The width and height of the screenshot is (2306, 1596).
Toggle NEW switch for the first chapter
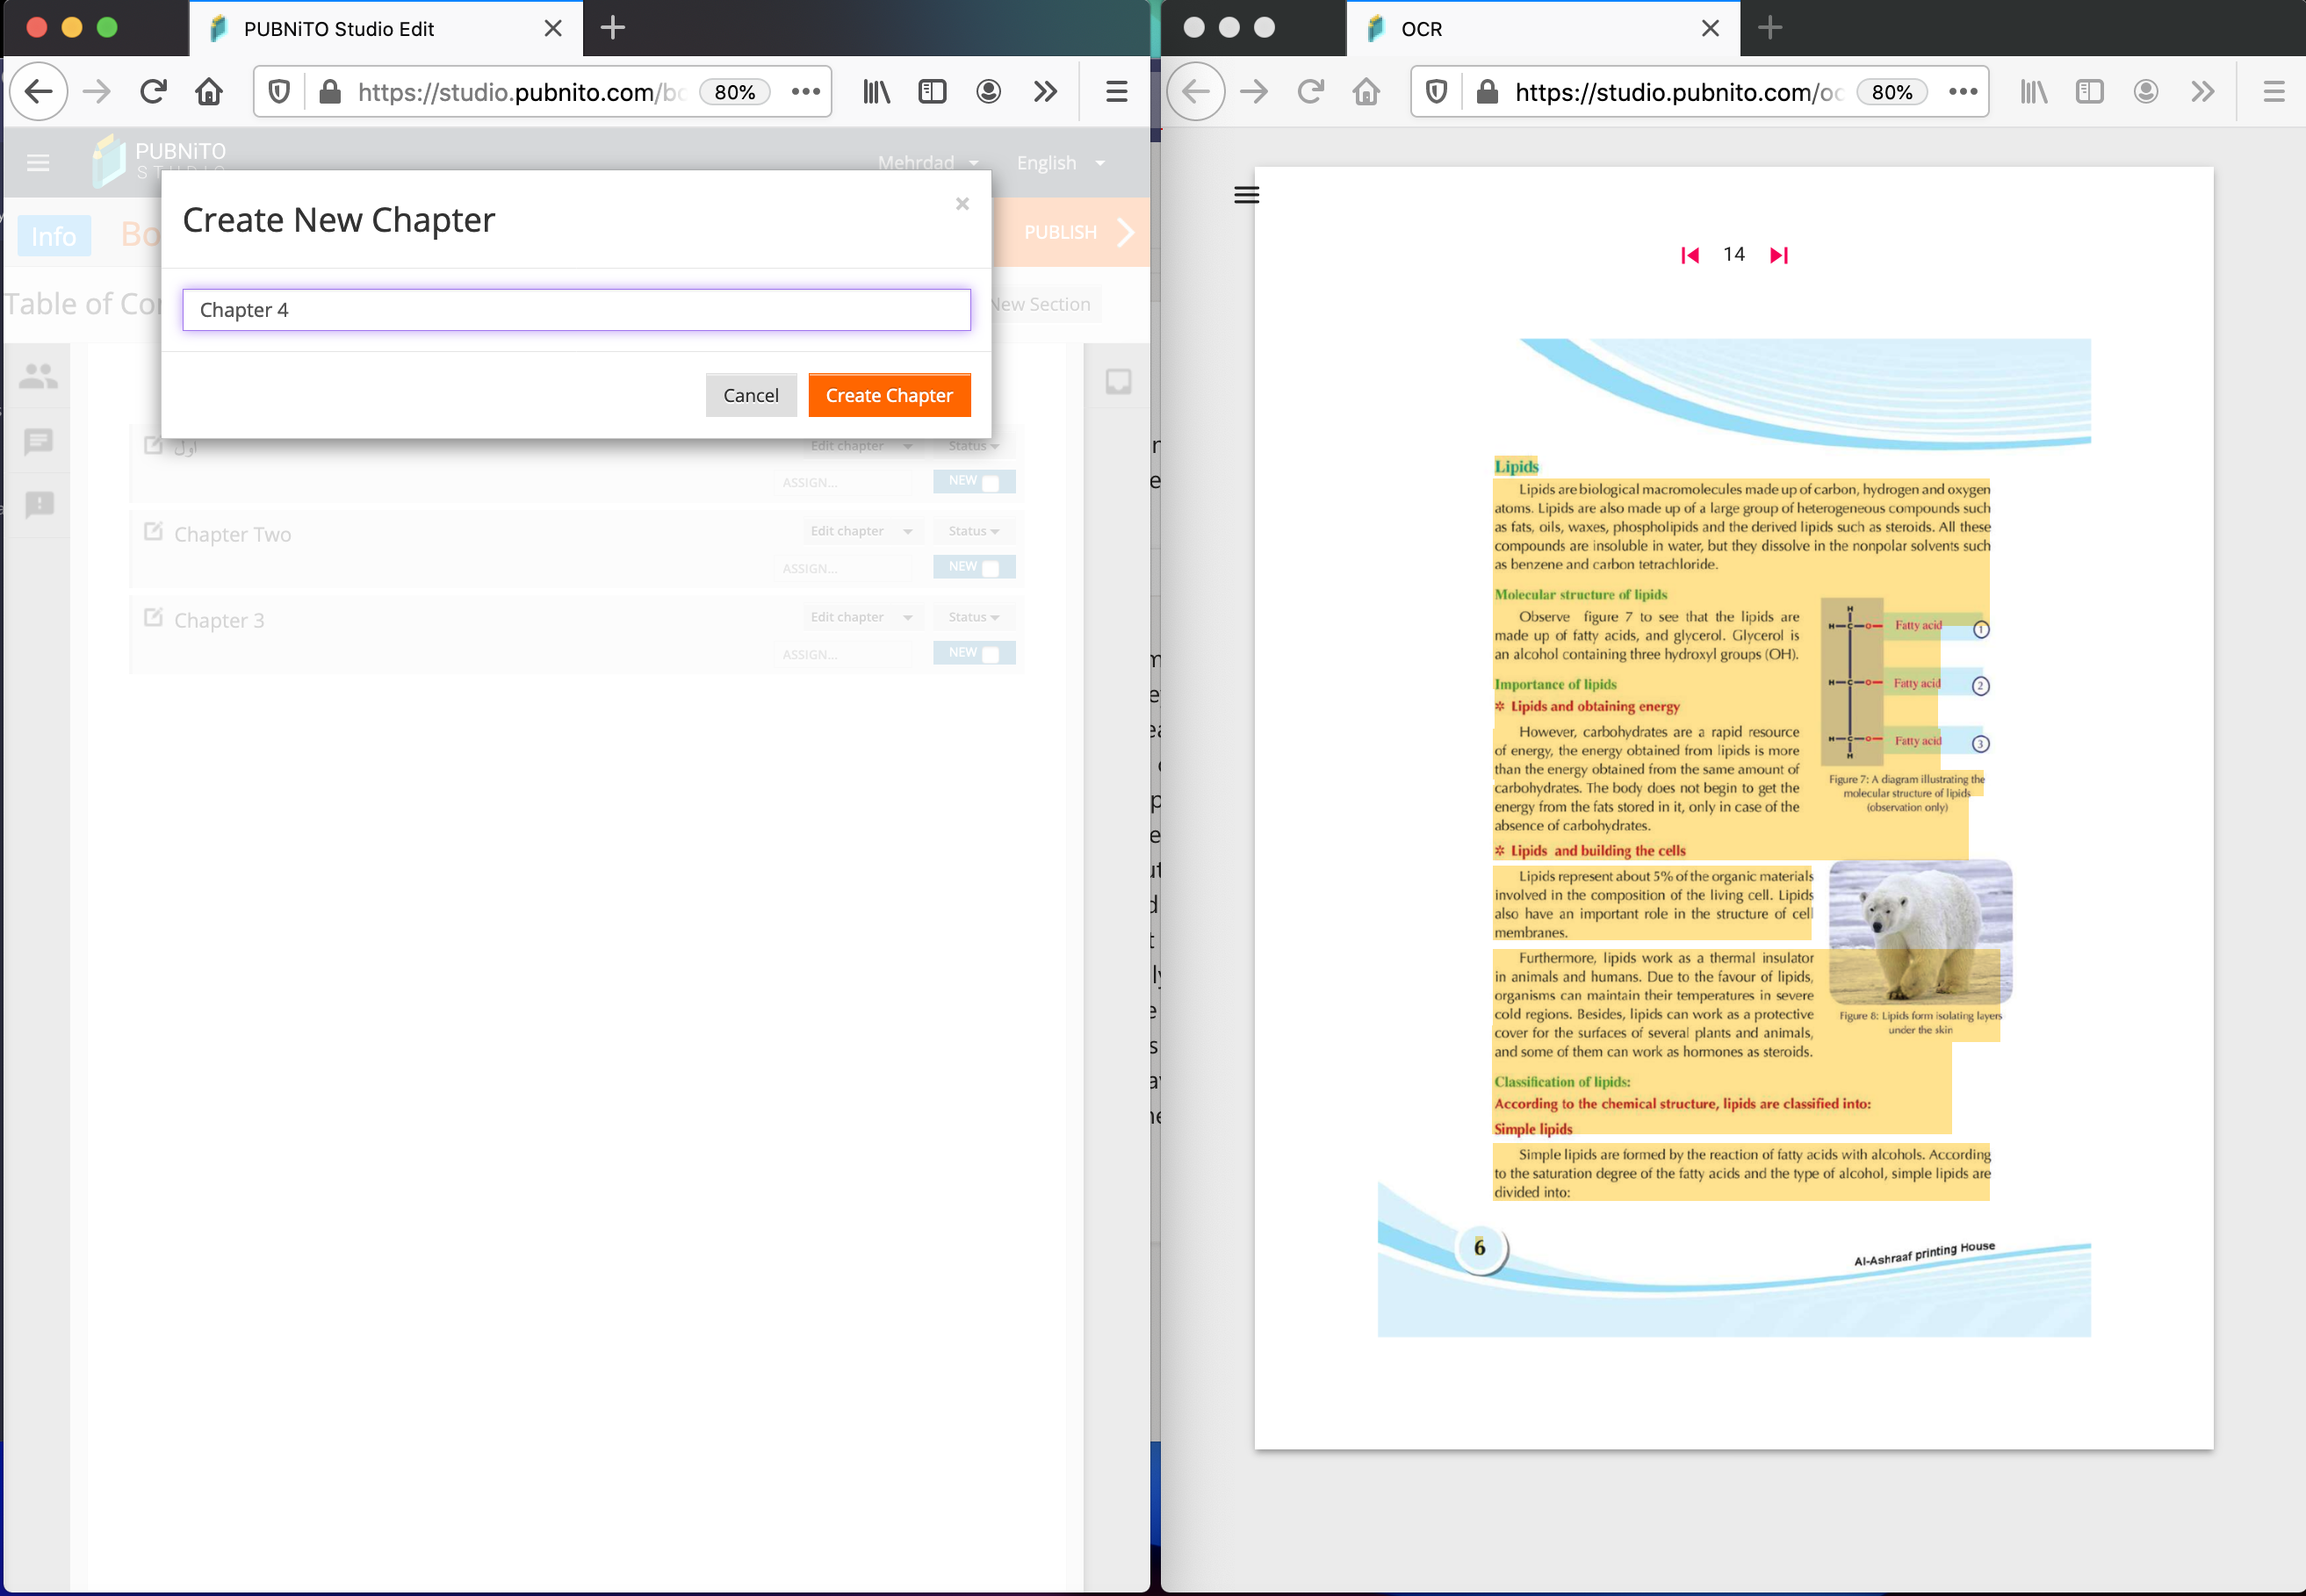pyautogui.click(x=974, y=481)
